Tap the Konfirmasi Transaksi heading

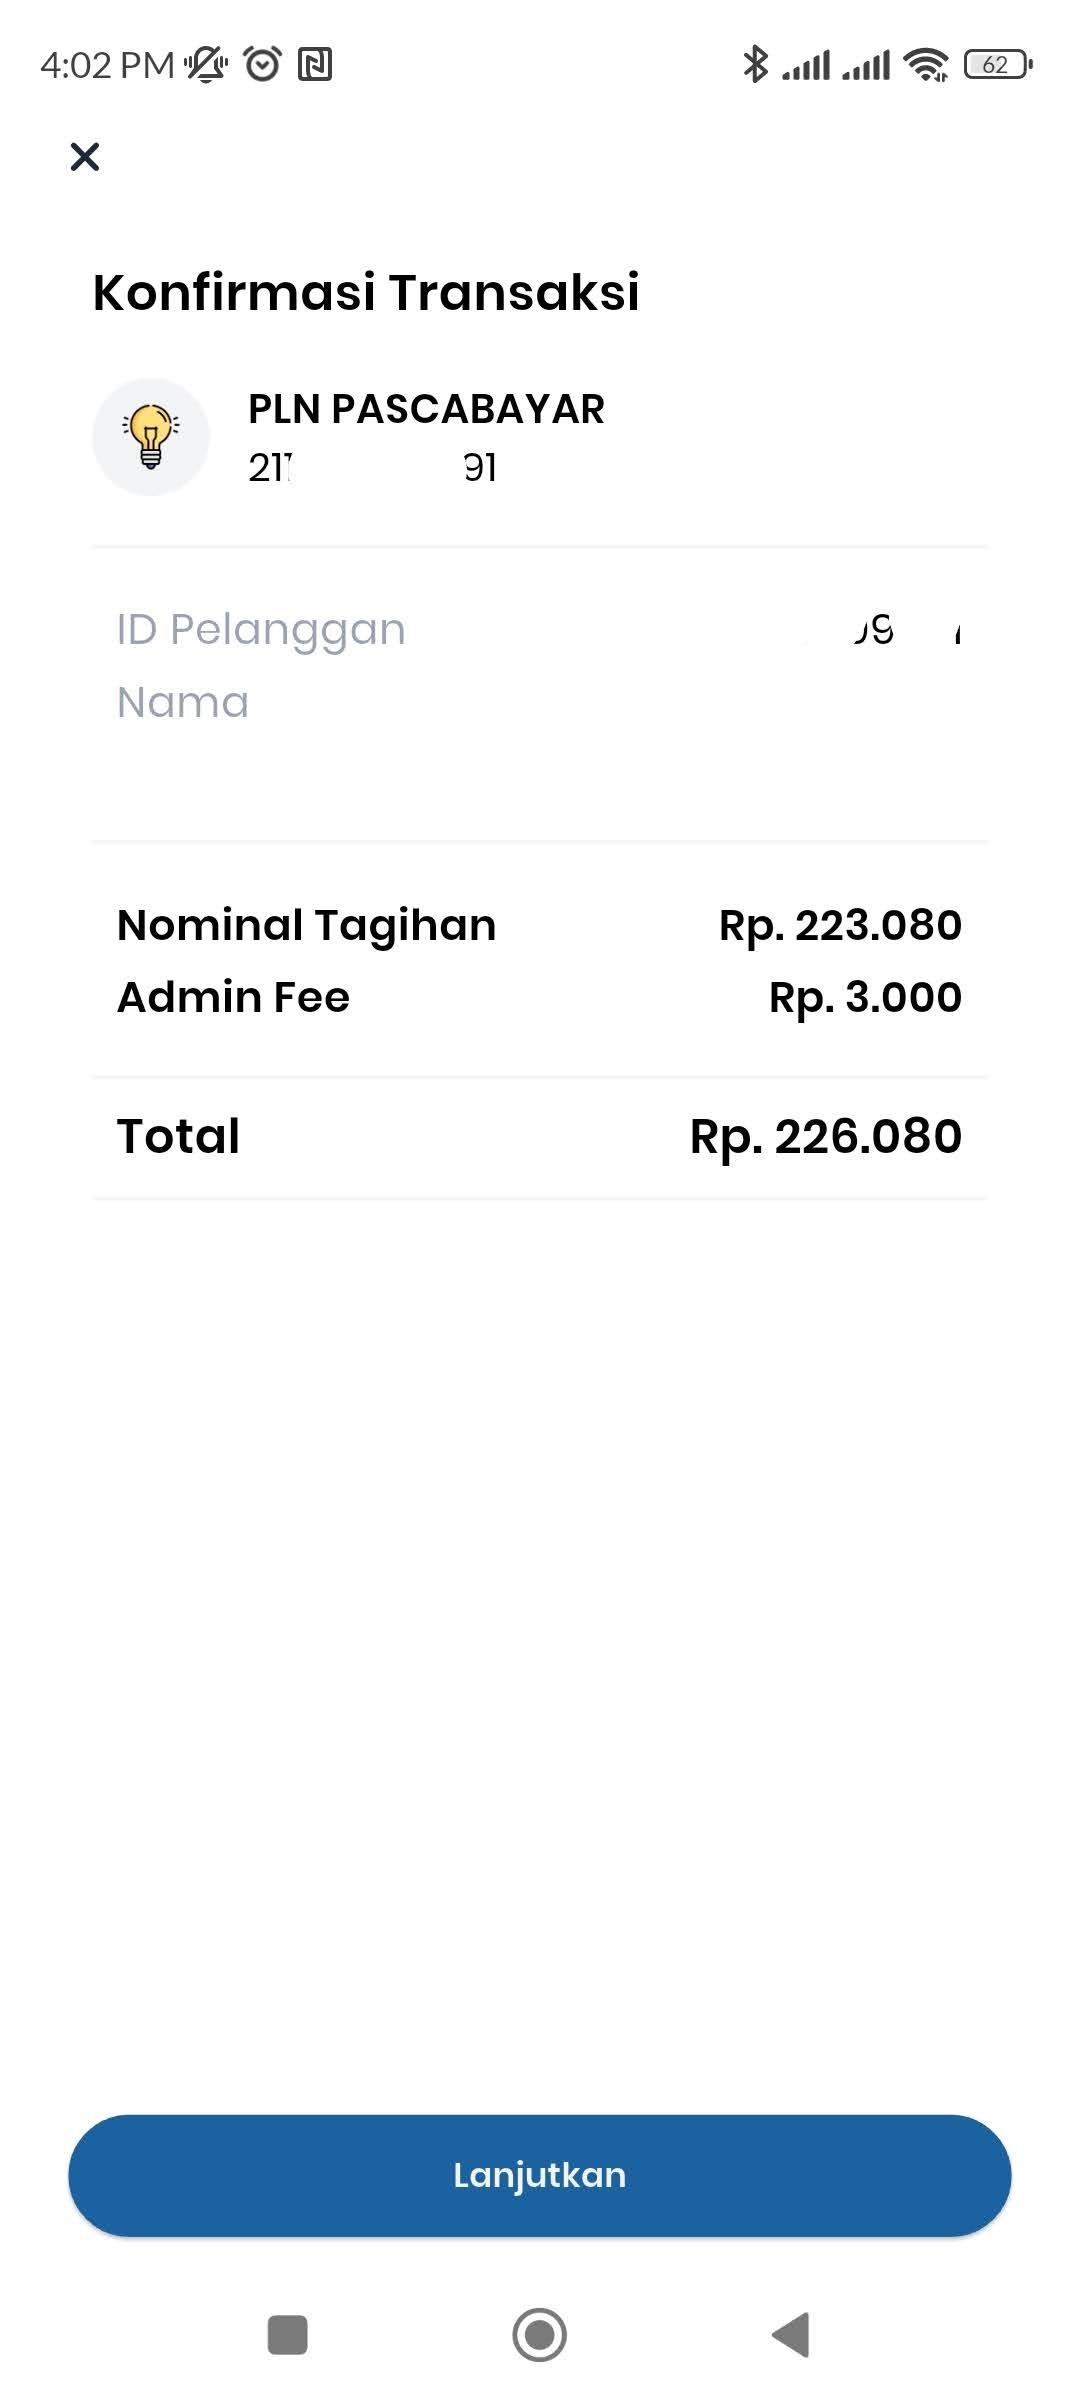[x=366, y=292]
